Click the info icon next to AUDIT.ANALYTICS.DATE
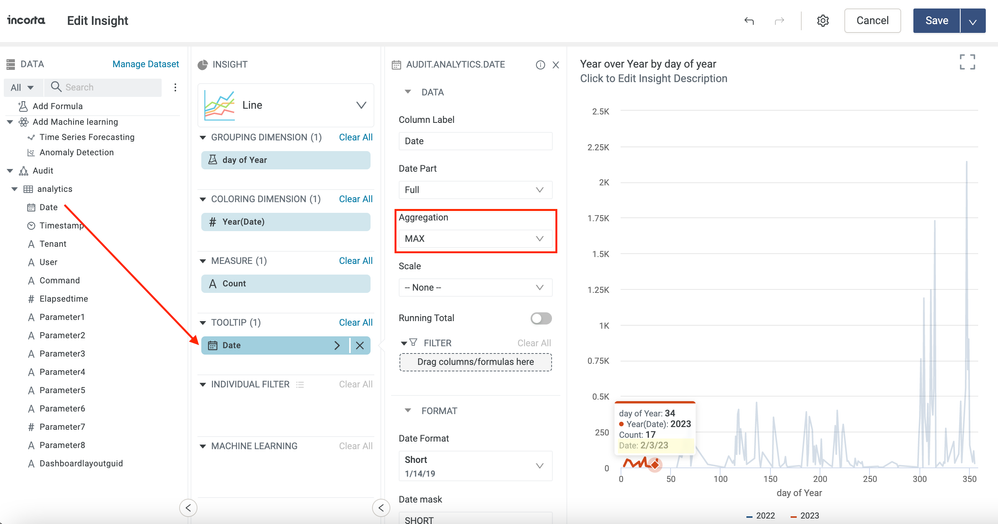The image size is (998, 524). [x=540, y=65]
